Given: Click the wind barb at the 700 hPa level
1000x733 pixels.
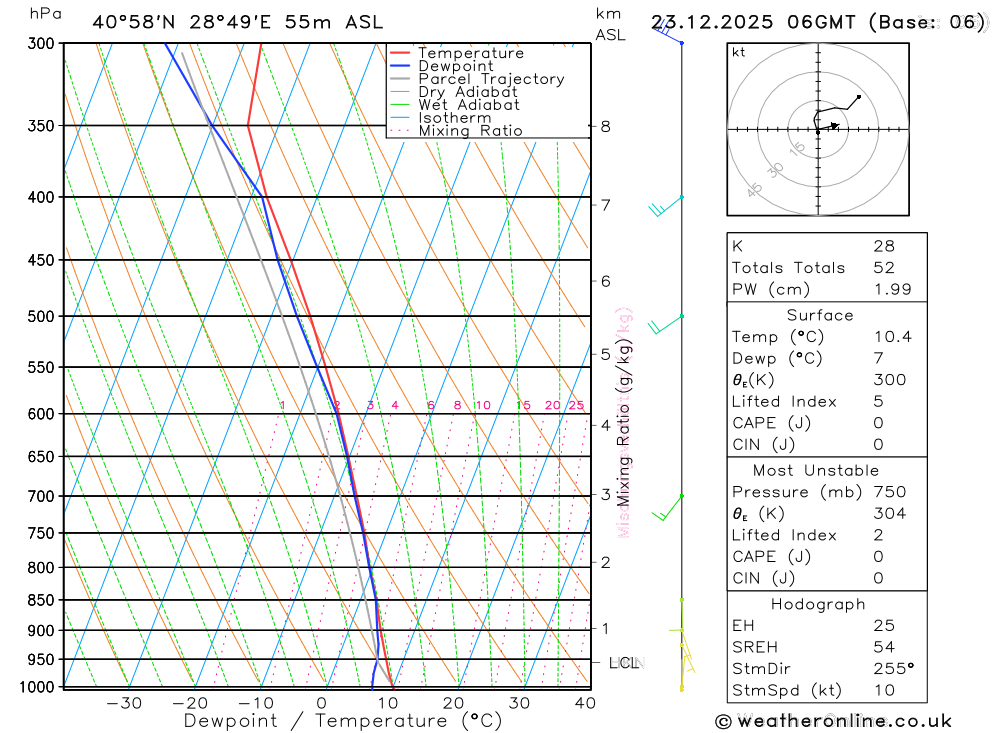Looking at the screenshot, I should (x=667, y=507).
